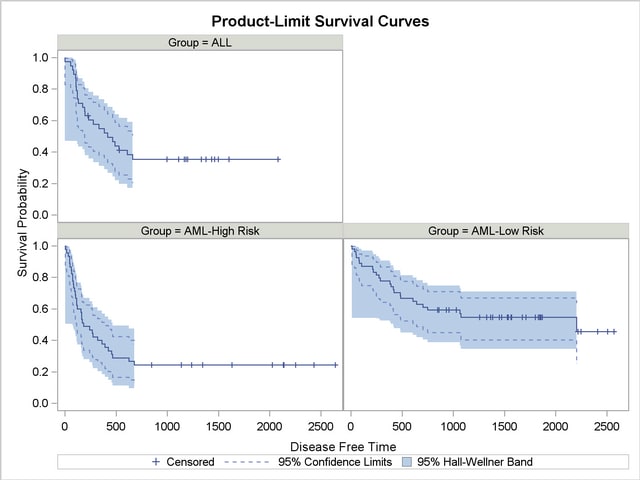The height and width of the screenshot is (480, 640).
Task: Click the 2500 tick label under AML-Low Risk panel
Action: tap(606, 426)
